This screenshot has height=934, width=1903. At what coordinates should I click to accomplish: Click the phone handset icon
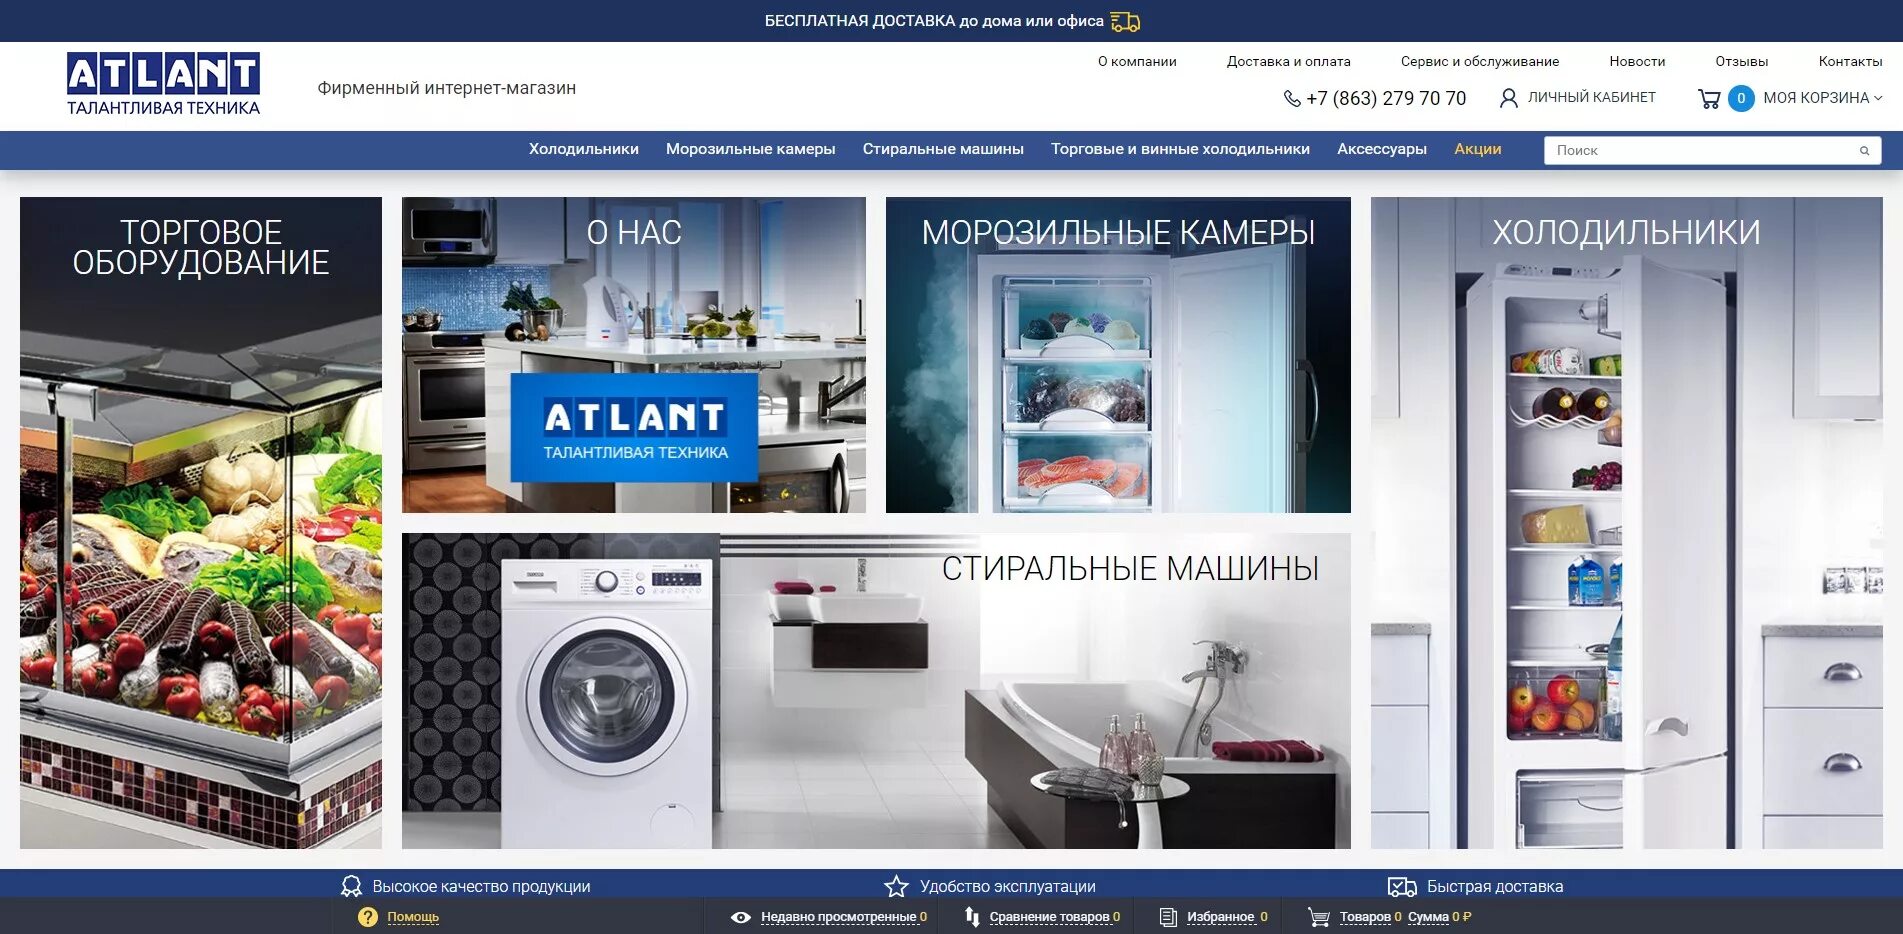1292,98
